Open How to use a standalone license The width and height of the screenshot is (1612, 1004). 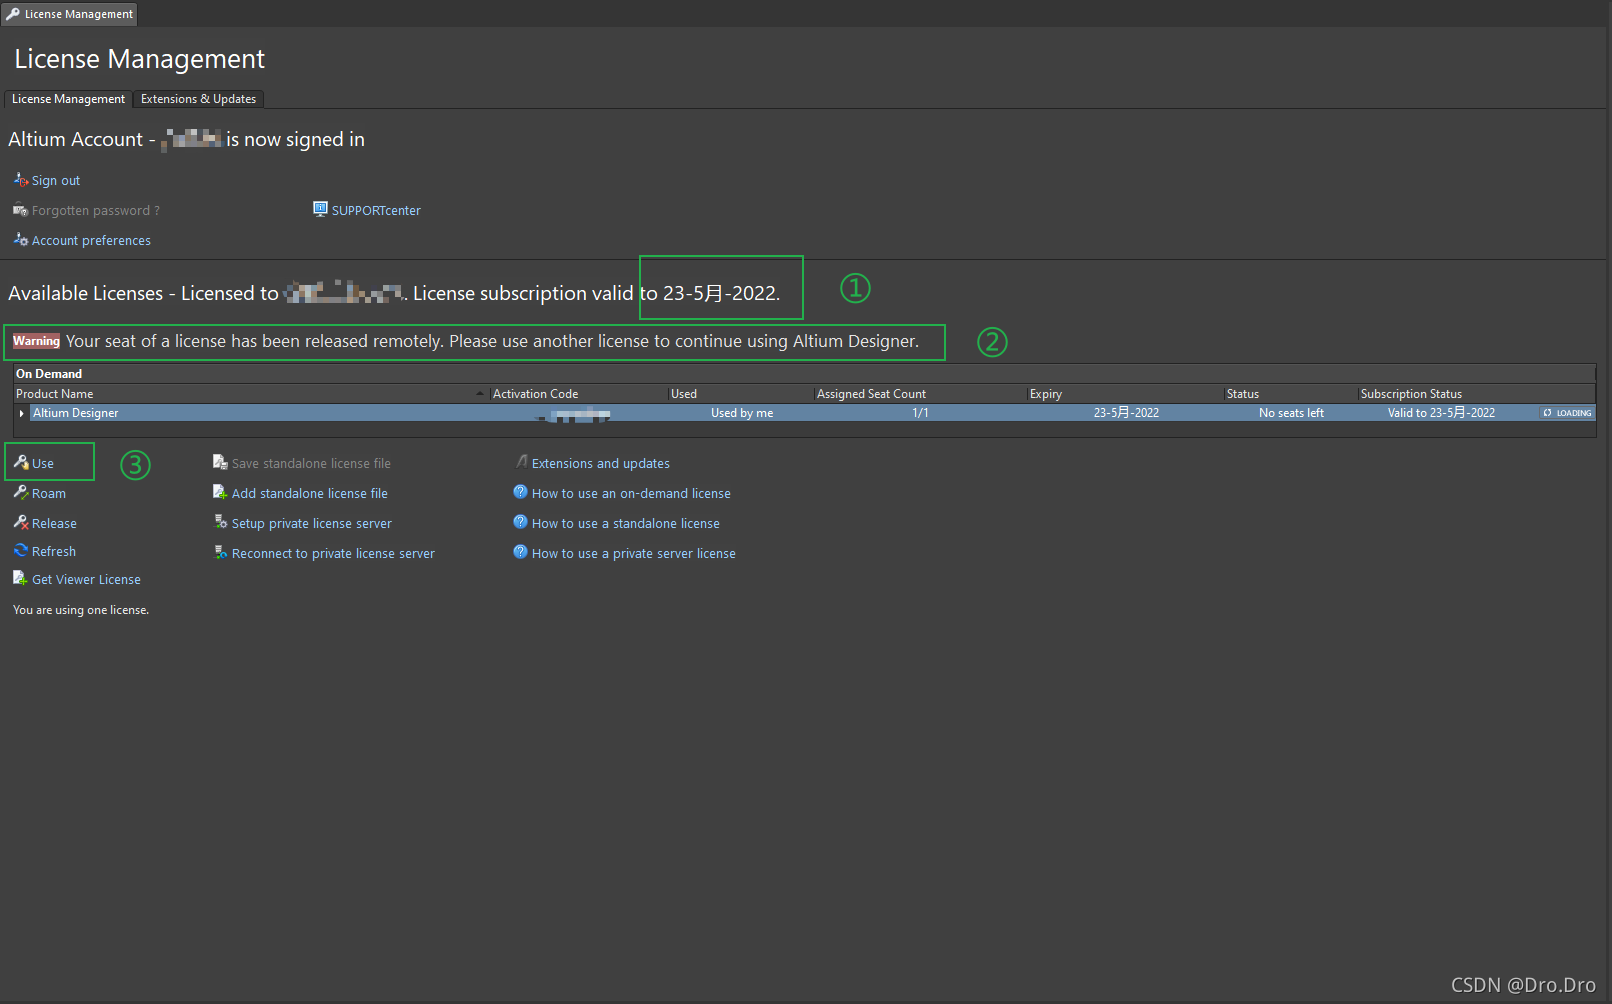click(x=626, y=523)
